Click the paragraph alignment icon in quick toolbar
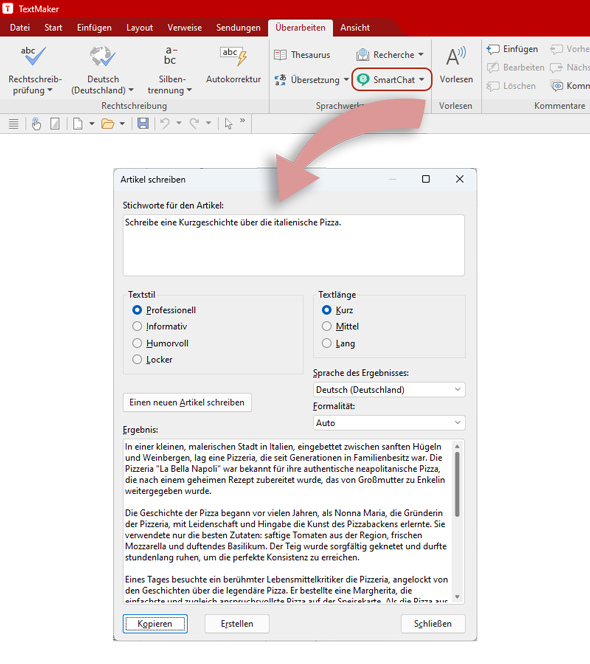The height and width of the screenshot is (664, 590). [14, 124]
